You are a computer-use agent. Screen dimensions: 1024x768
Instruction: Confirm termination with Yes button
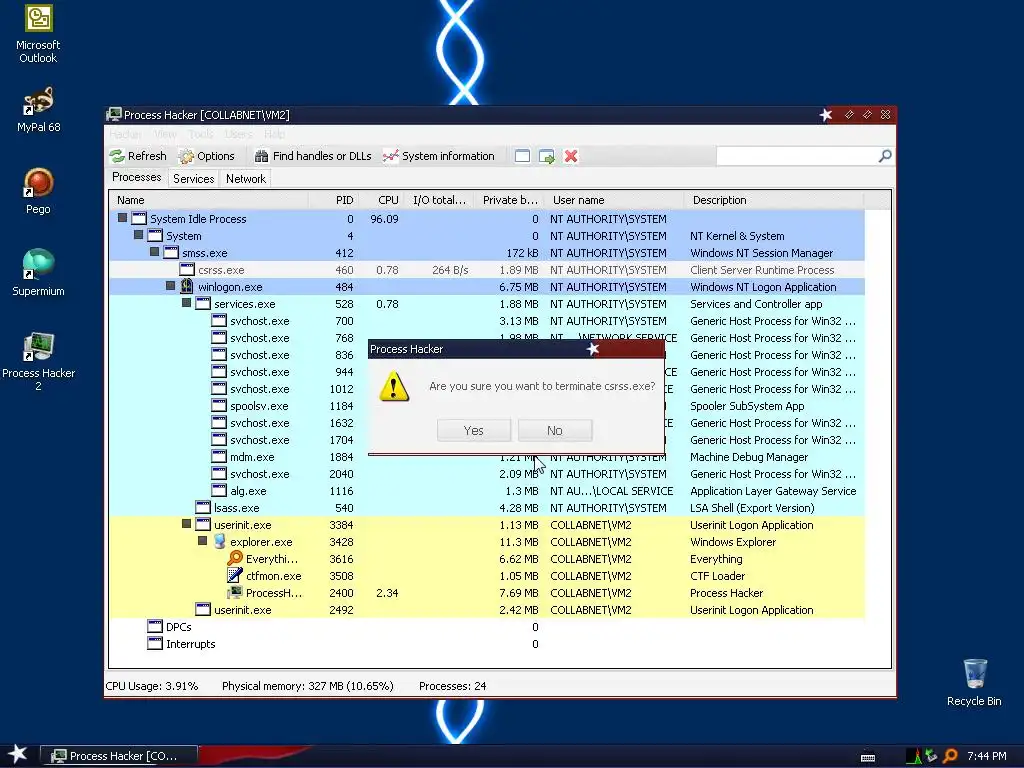tap(473, 430)
